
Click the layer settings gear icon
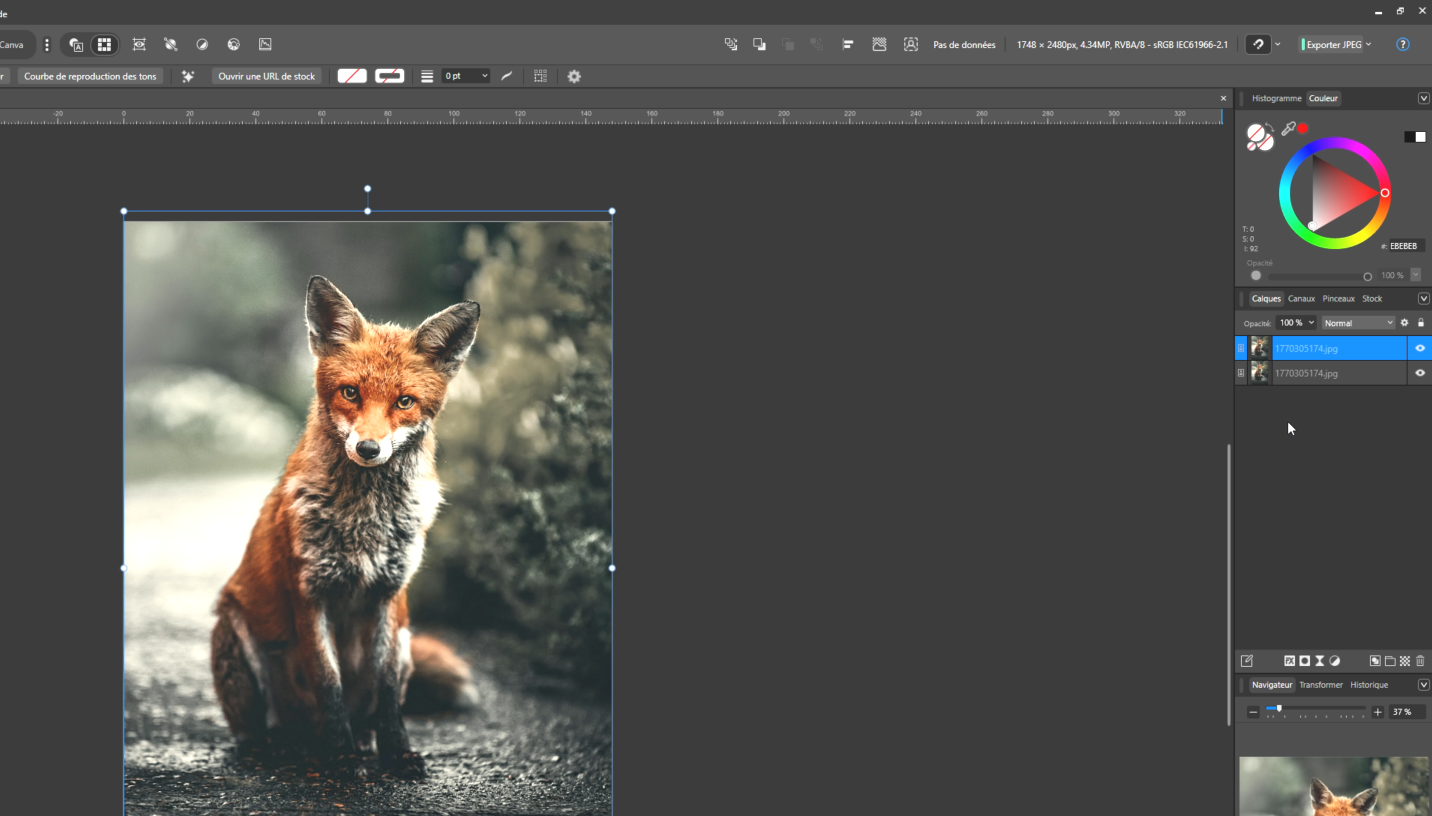[1404, 323]
